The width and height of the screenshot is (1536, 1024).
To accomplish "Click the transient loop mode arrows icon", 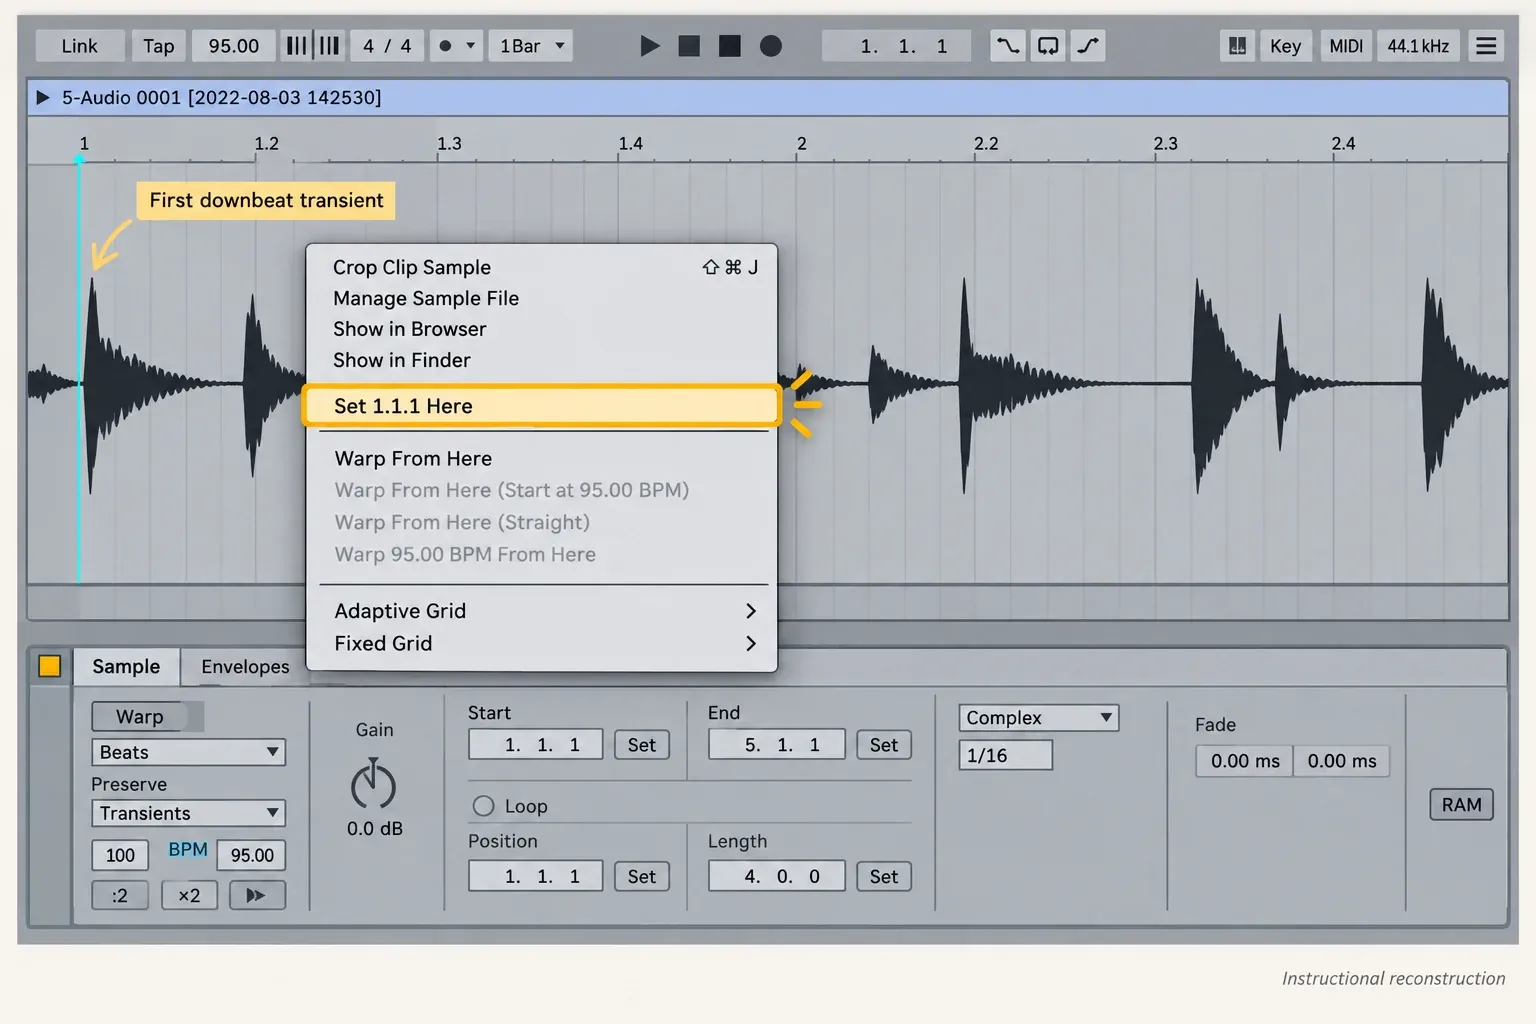I will pyautogui.click(x=257, y=895).
